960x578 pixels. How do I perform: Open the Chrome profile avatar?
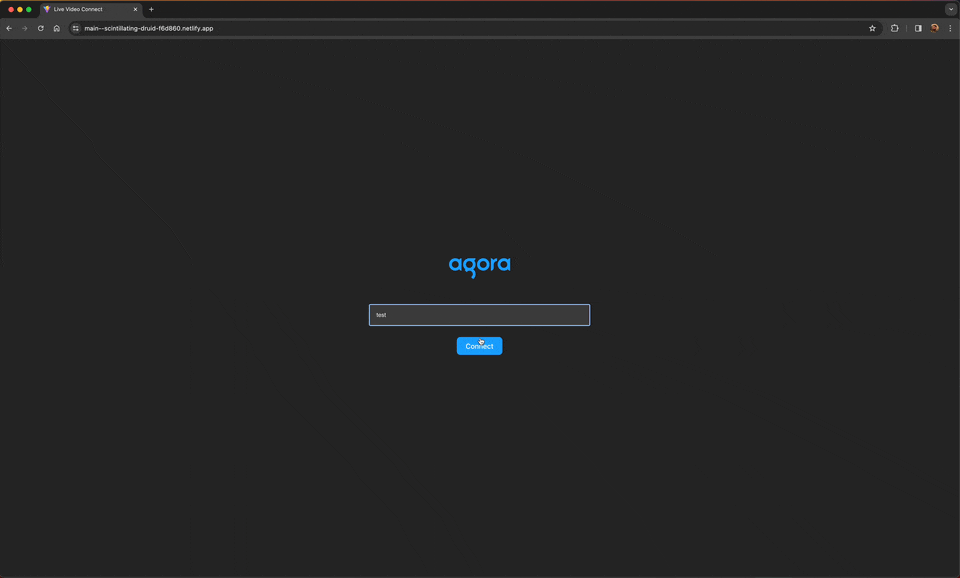point(934,28)
